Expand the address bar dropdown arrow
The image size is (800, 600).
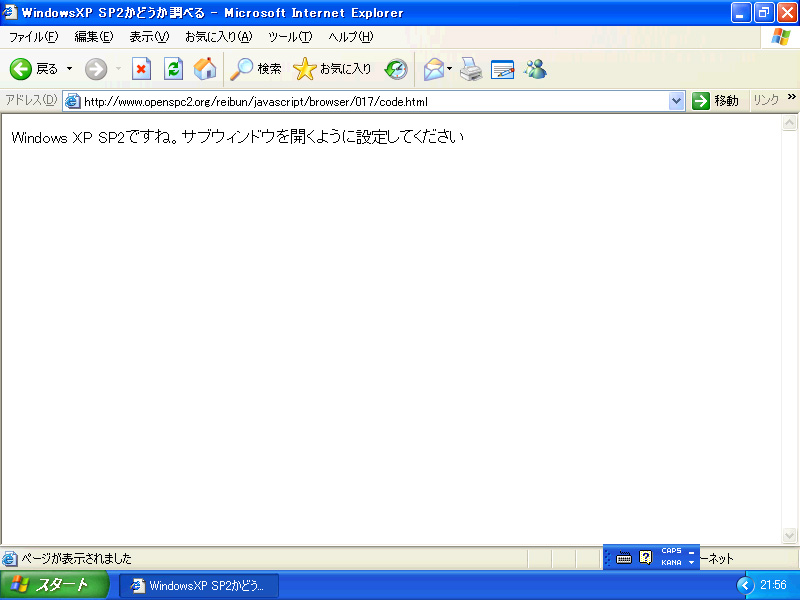[677, 101]
